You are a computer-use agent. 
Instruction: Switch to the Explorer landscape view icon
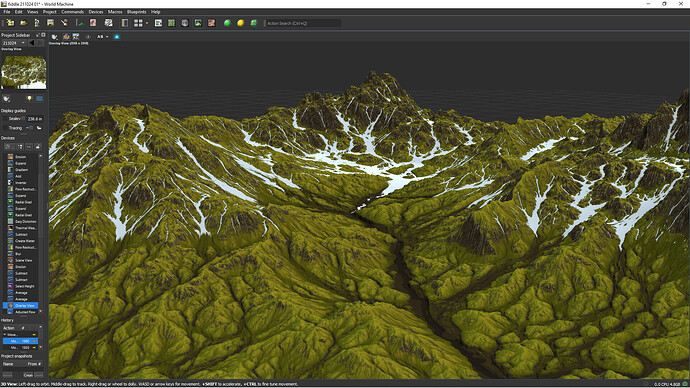198,23
